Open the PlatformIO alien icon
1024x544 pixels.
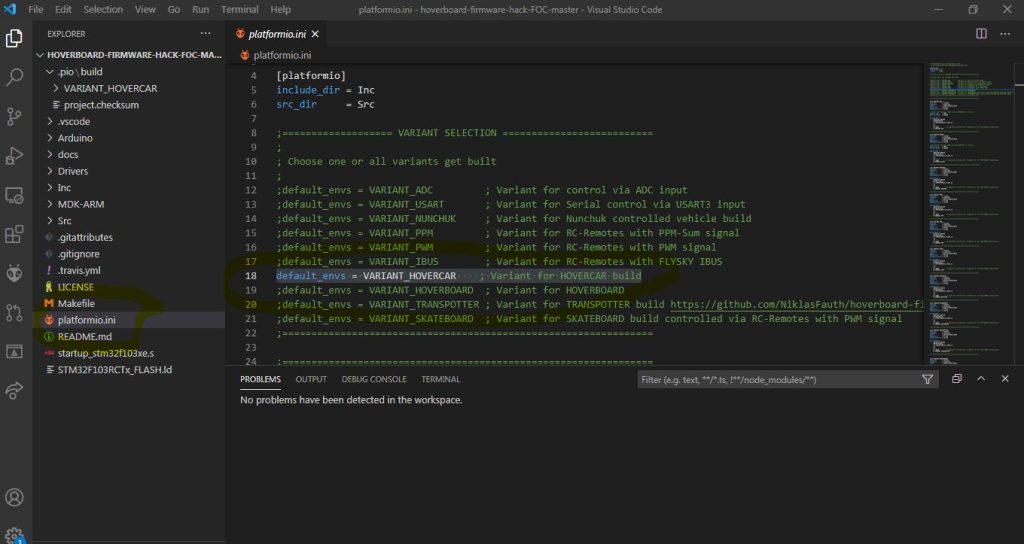coord(15,273)
